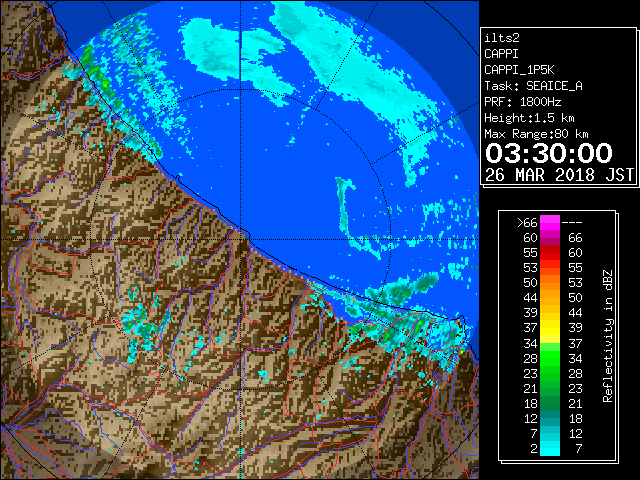Click the bright green 28-34 dBZ swatch
This screenshot has height=480, width=640.
point(550,358)
